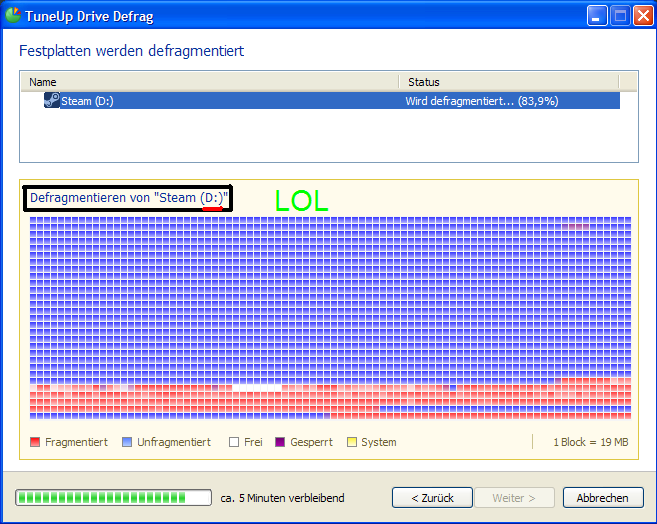Click the yellow System legend swatch
The width and height of the screenshot is (657, 524).
pos(352,442)
